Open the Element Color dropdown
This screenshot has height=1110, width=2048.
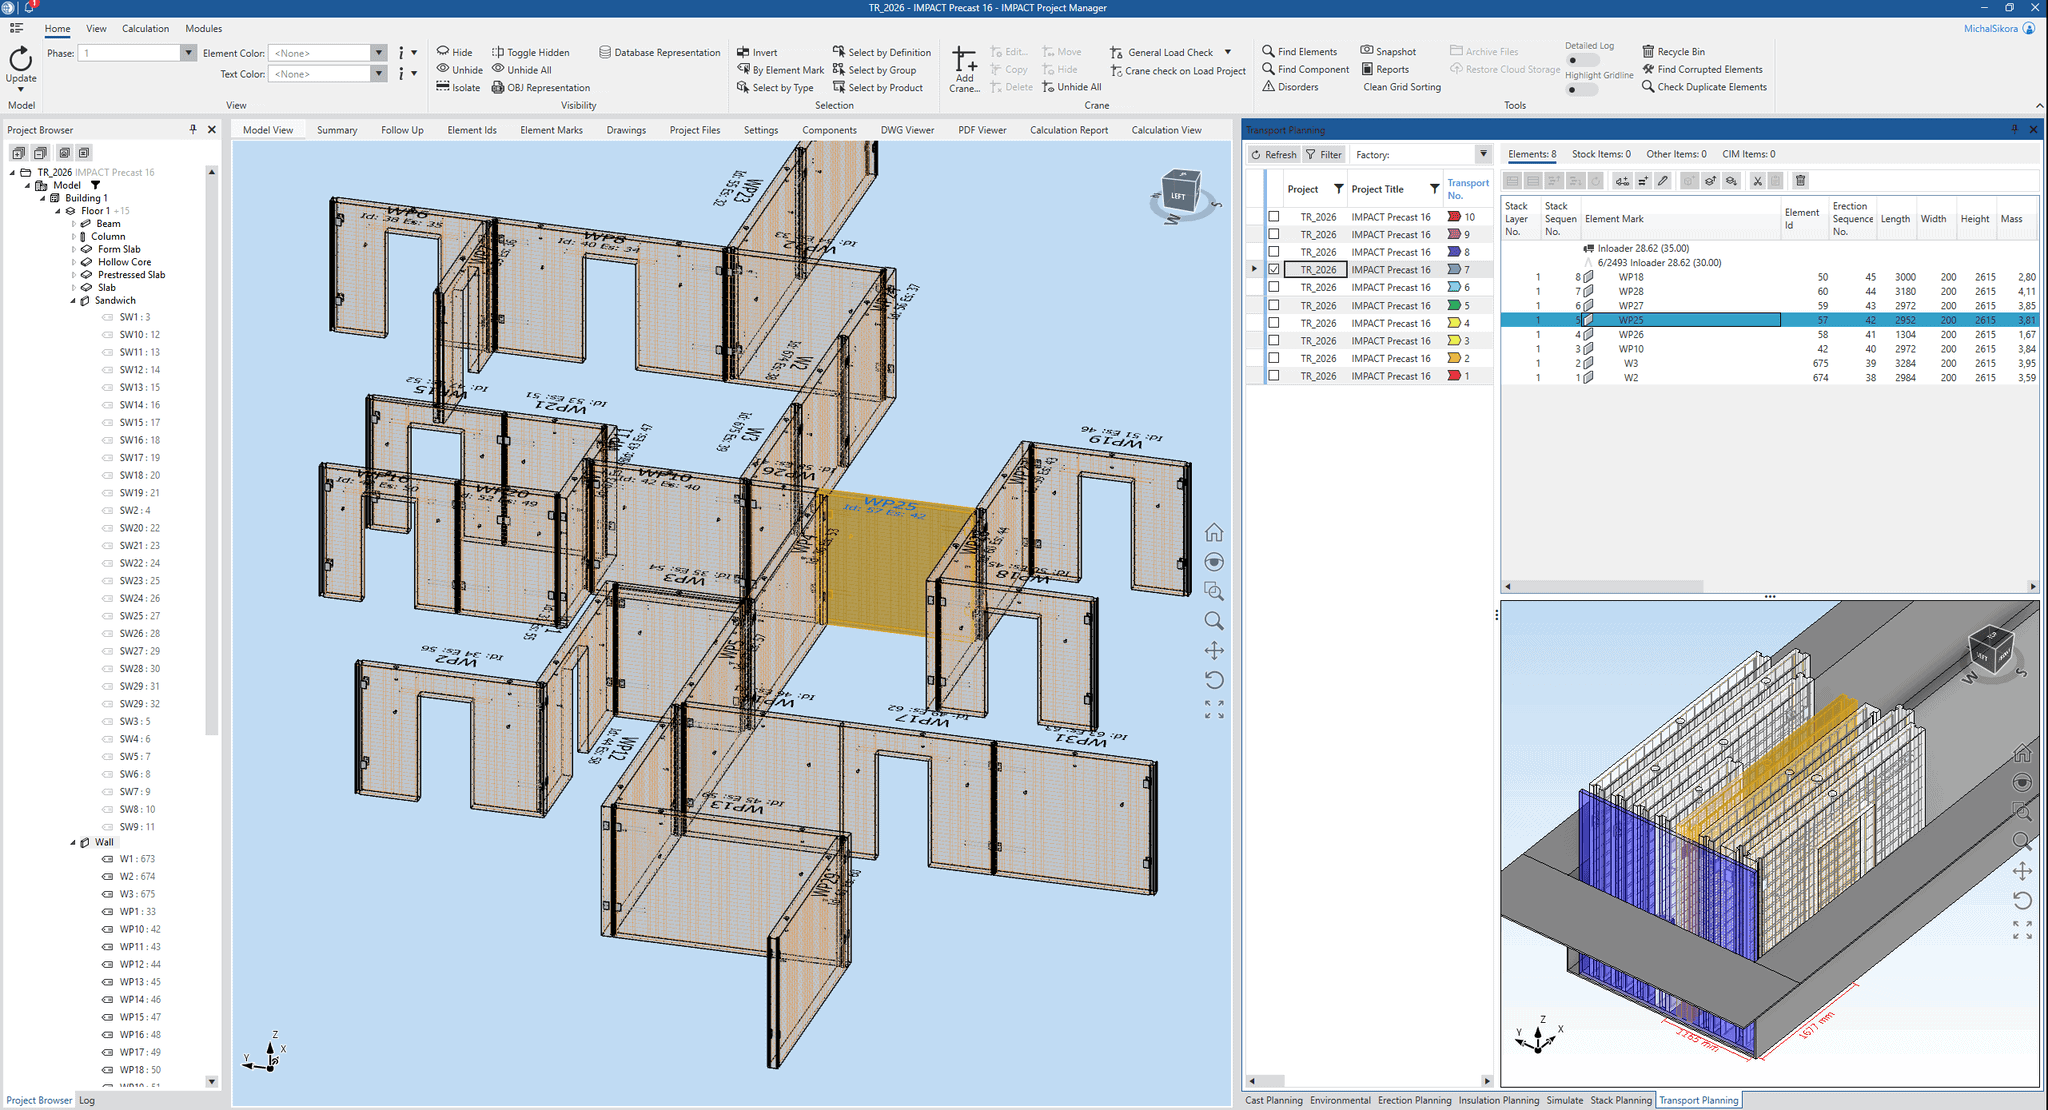378,53
